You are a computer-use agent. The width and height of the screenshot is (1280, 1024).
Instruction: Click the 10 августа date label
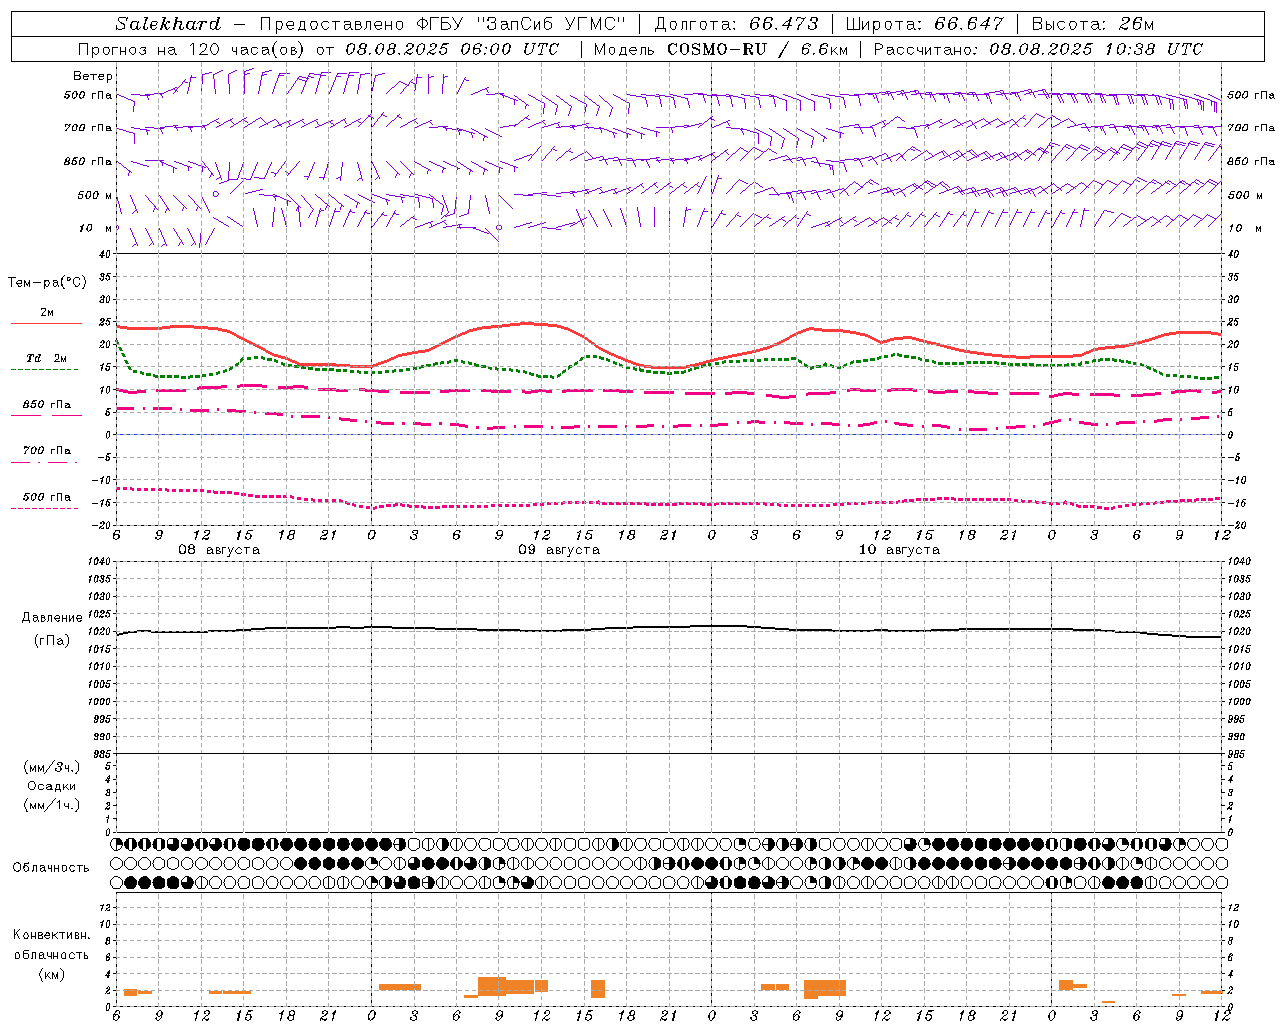[899, 550]
